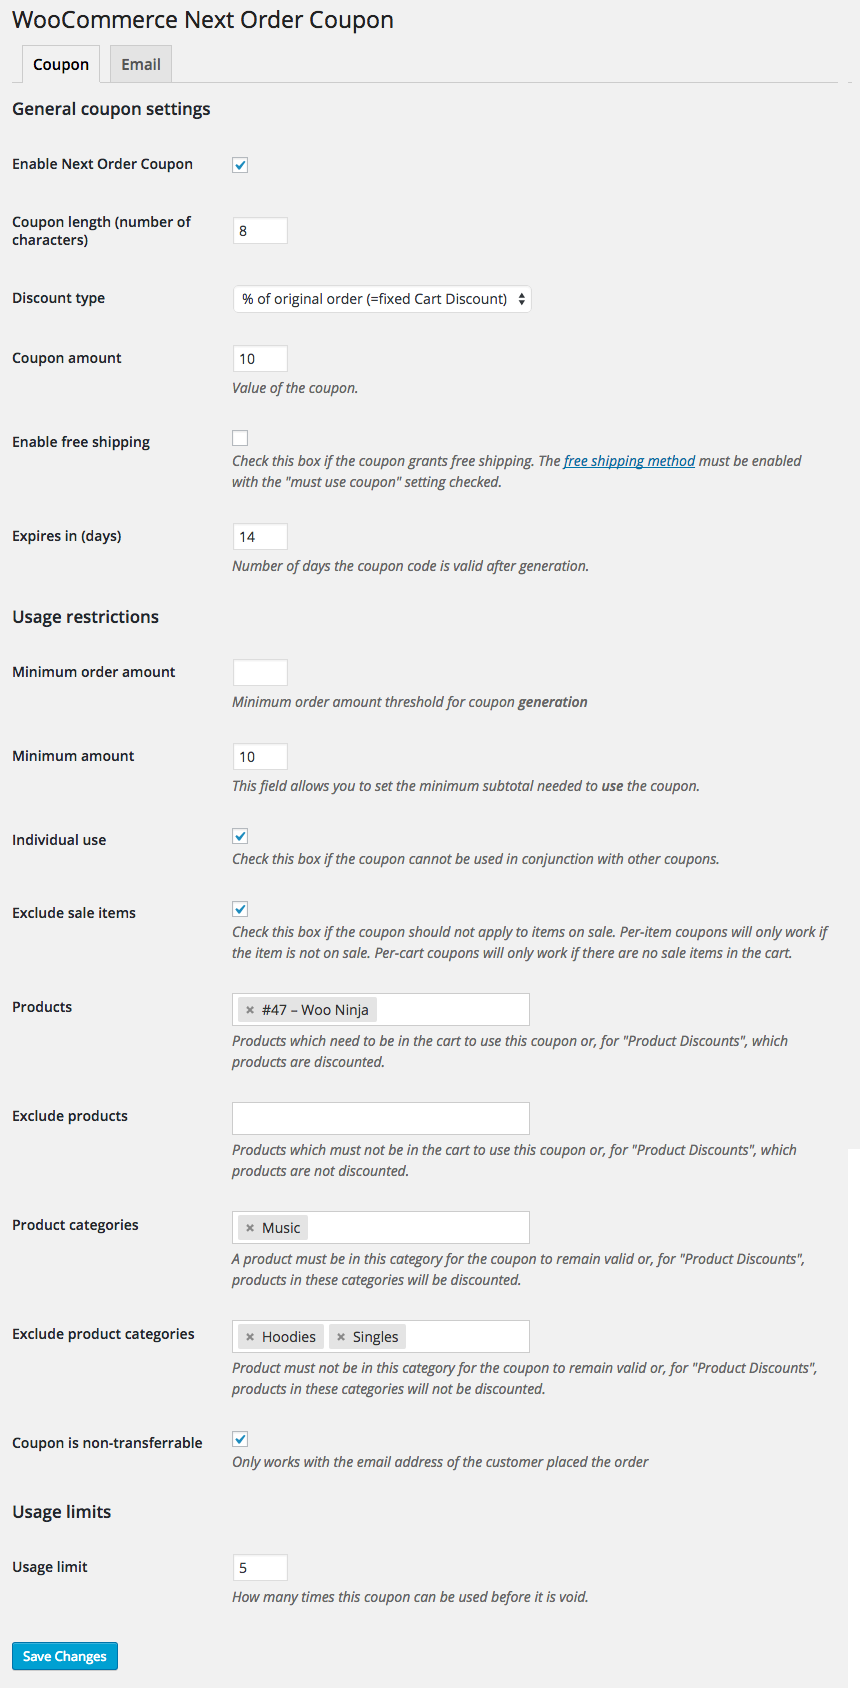Remove the Woo Ninja product tag
Screen dimensions: 860x1688
click(250, 1010)
